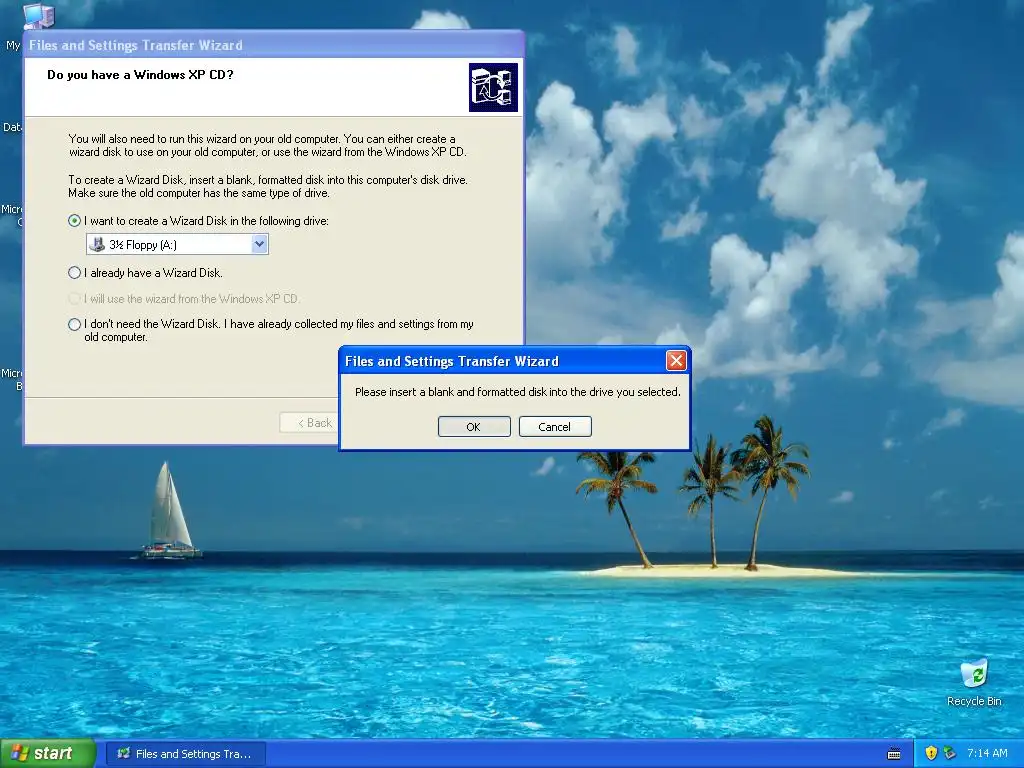Click the 'Do you have a Windows XP CD?' heading
Image resolution: width=1024 pixels, height=768 pixels.
pyautogui.click(x=140, y=75)
